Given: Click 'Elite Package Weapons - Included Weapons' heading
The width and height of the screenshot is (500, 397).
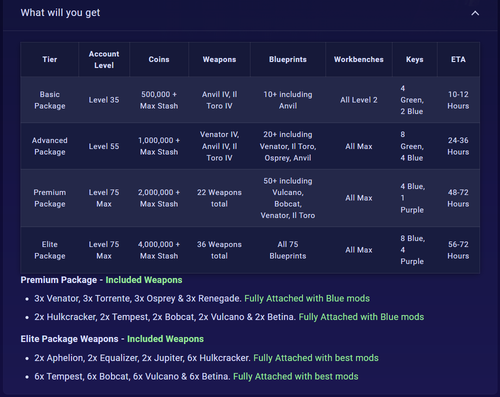Looking at the screenshot, I should click(112, 339).
